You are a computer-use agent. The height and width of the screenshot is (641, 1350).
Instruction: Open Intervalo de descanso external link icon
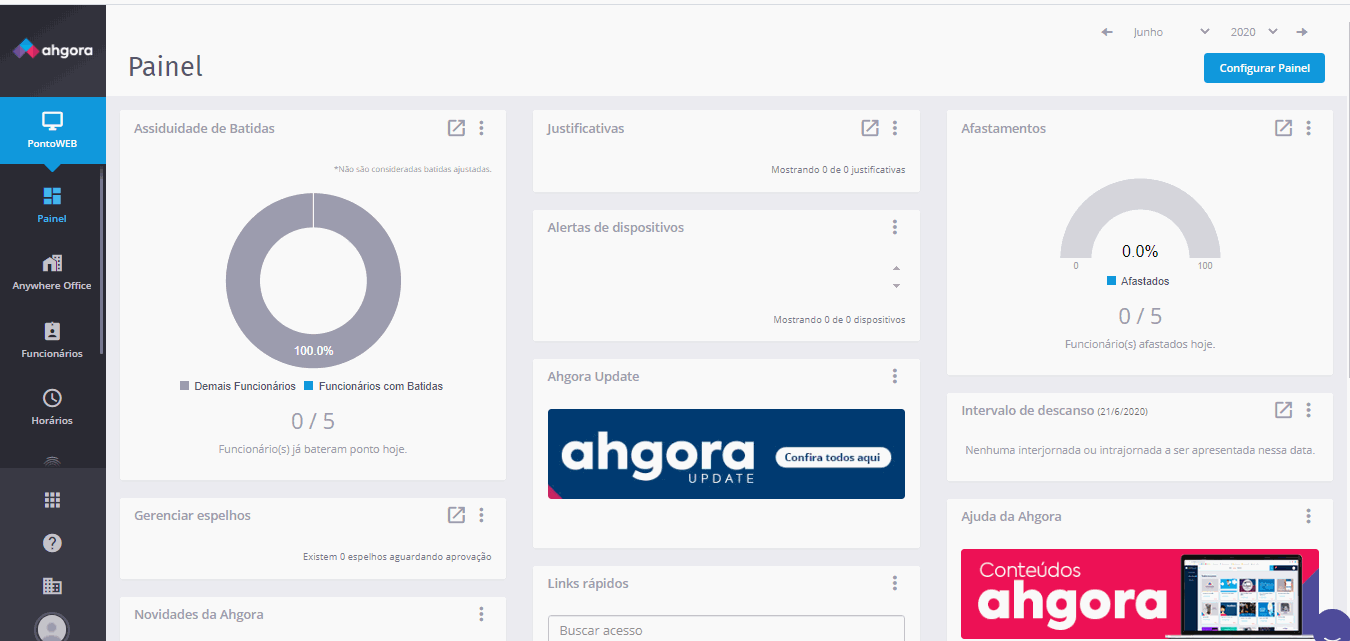pos(1283,410)
